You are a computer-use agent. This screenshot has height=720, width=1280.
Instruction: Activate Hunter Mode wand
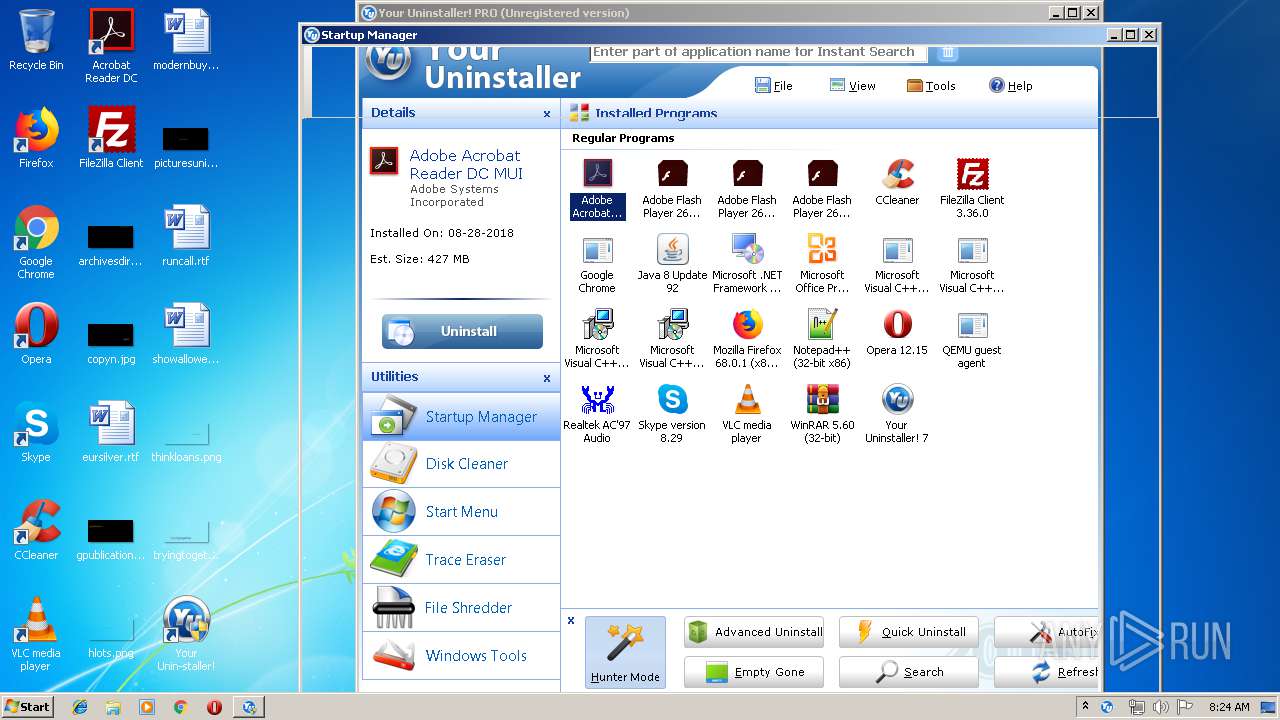click(x=625, y=652)
